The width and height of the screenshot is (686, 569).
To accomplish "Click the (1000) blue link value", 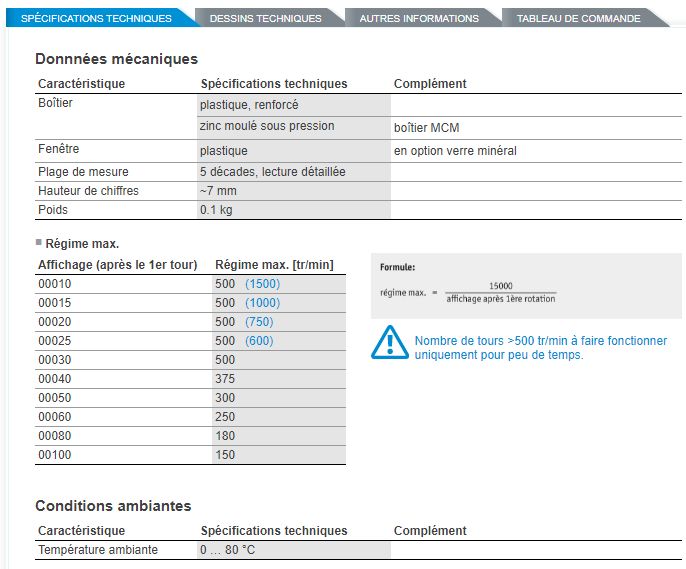I will click(263, 303).
